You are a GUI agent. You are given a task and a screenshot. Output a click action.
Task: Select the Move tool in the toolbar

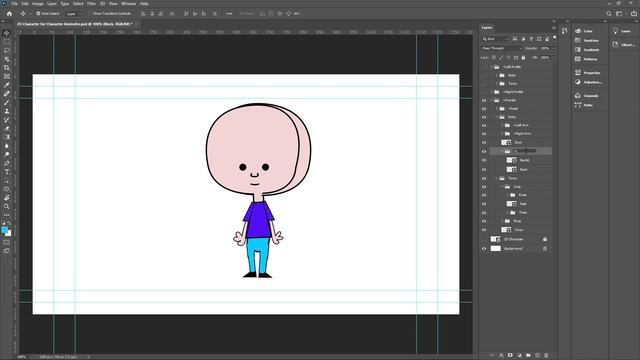point(7,33)
